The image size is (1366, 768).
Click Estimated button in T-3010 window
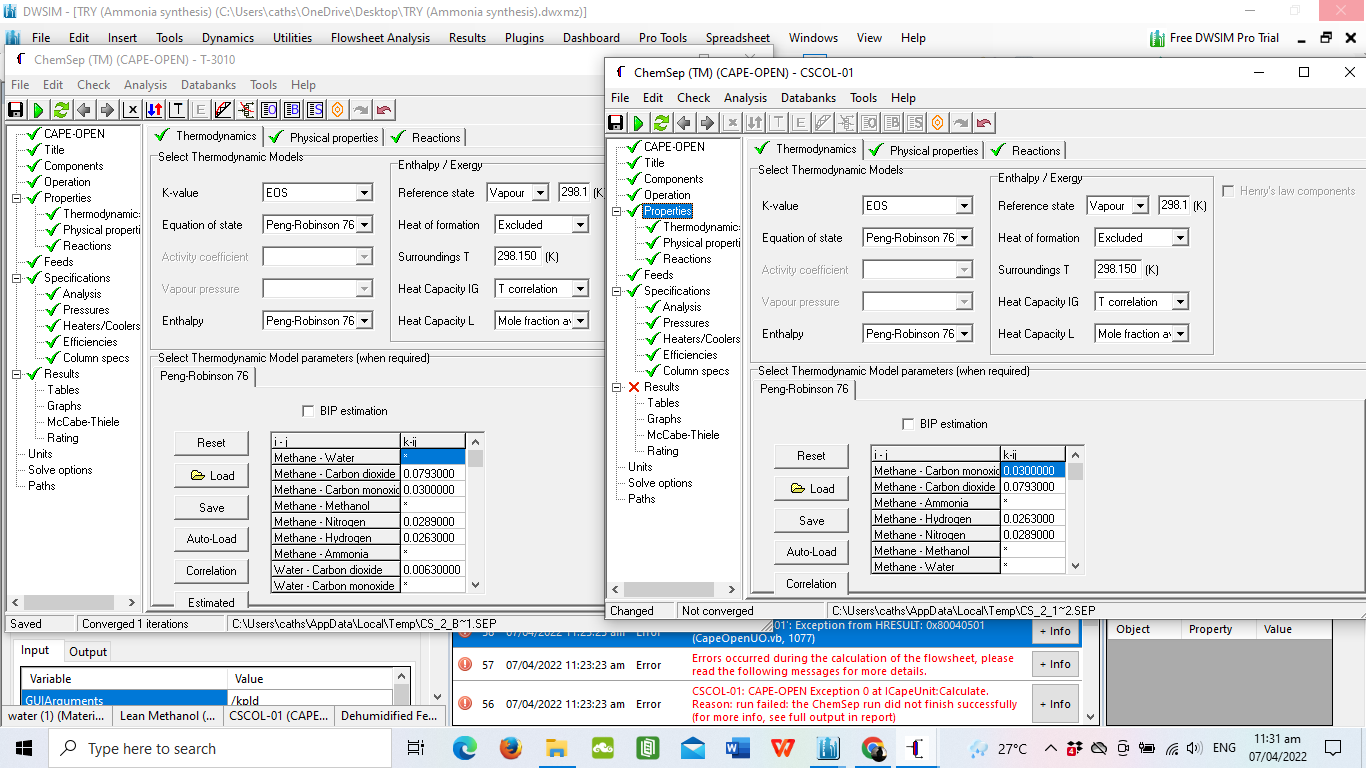[x=211, y=600]
